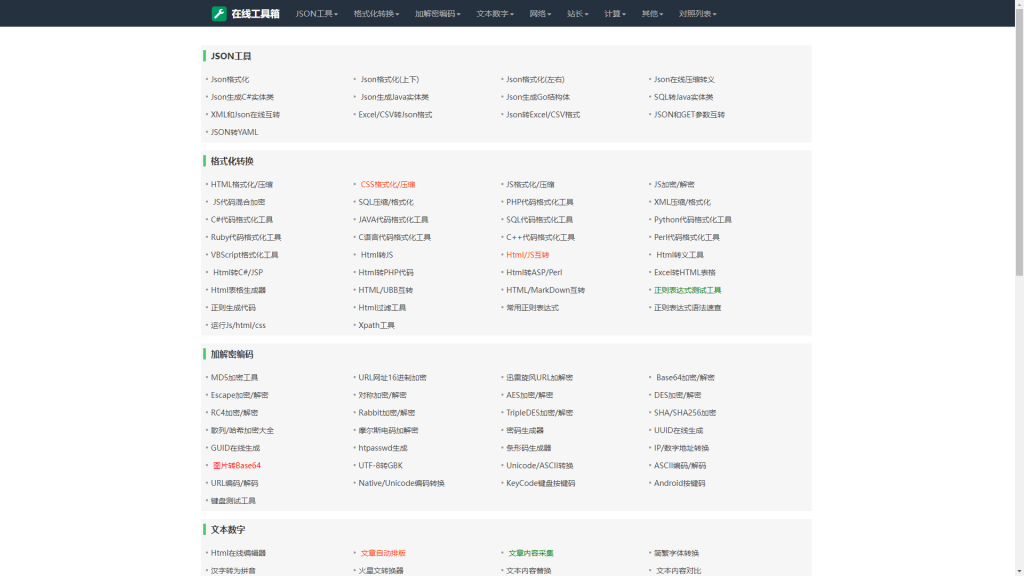Open Html转C#/JSP link
This screenshot has height=576, width=1024.
(238, 273)
